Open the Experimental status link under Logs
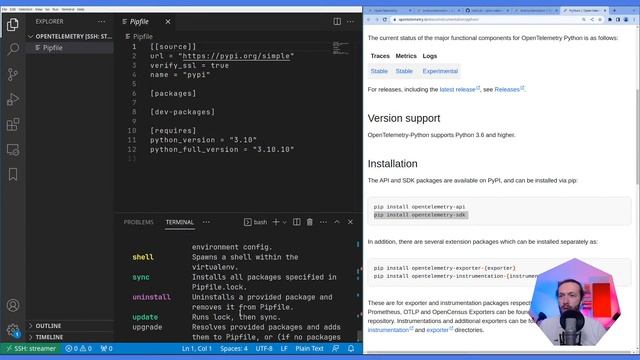The image size is (640, 360). tap(440, 71)
